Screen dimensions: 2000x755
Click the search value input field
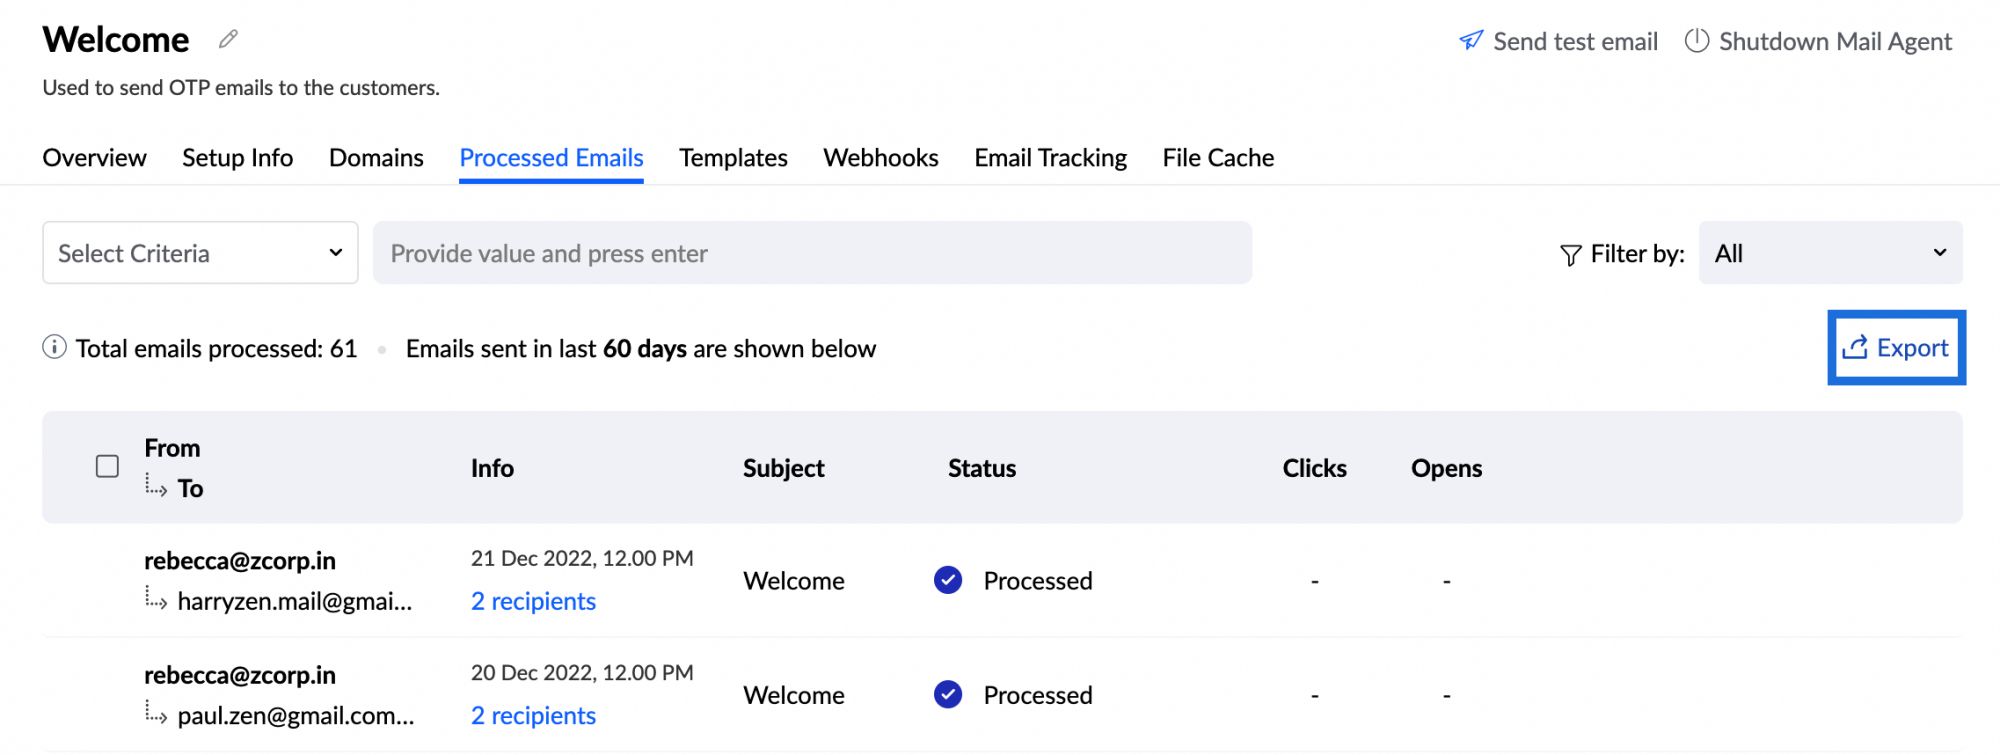[x=811, y=253]
